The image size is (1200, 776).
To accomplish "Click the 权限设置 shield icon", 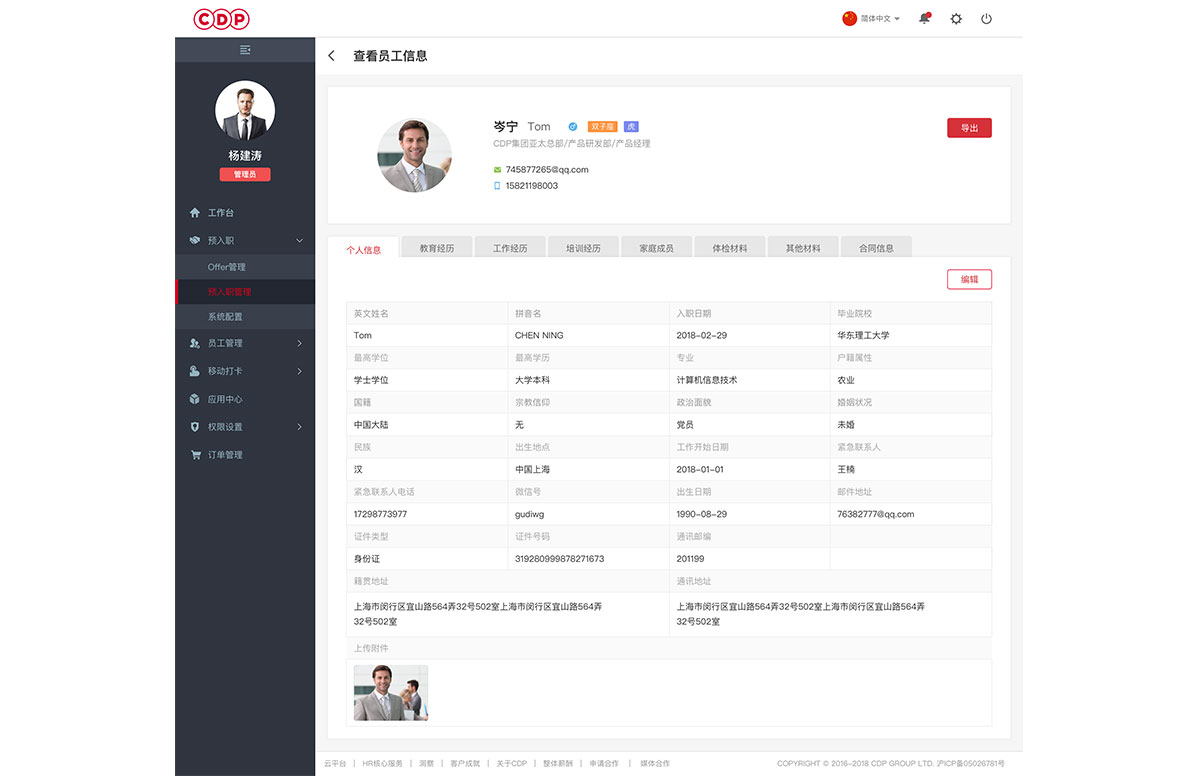I will click(x=195, y=427).
